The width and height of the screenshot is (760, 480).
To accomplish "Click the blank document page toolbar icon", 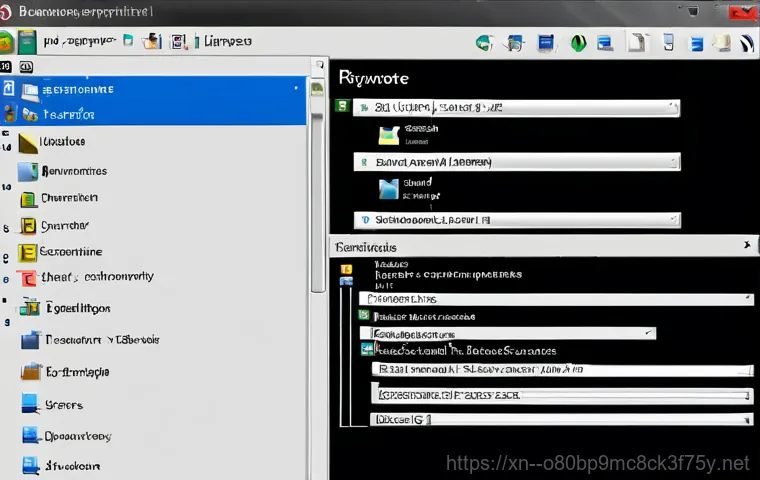I will (x=636, y=42).
